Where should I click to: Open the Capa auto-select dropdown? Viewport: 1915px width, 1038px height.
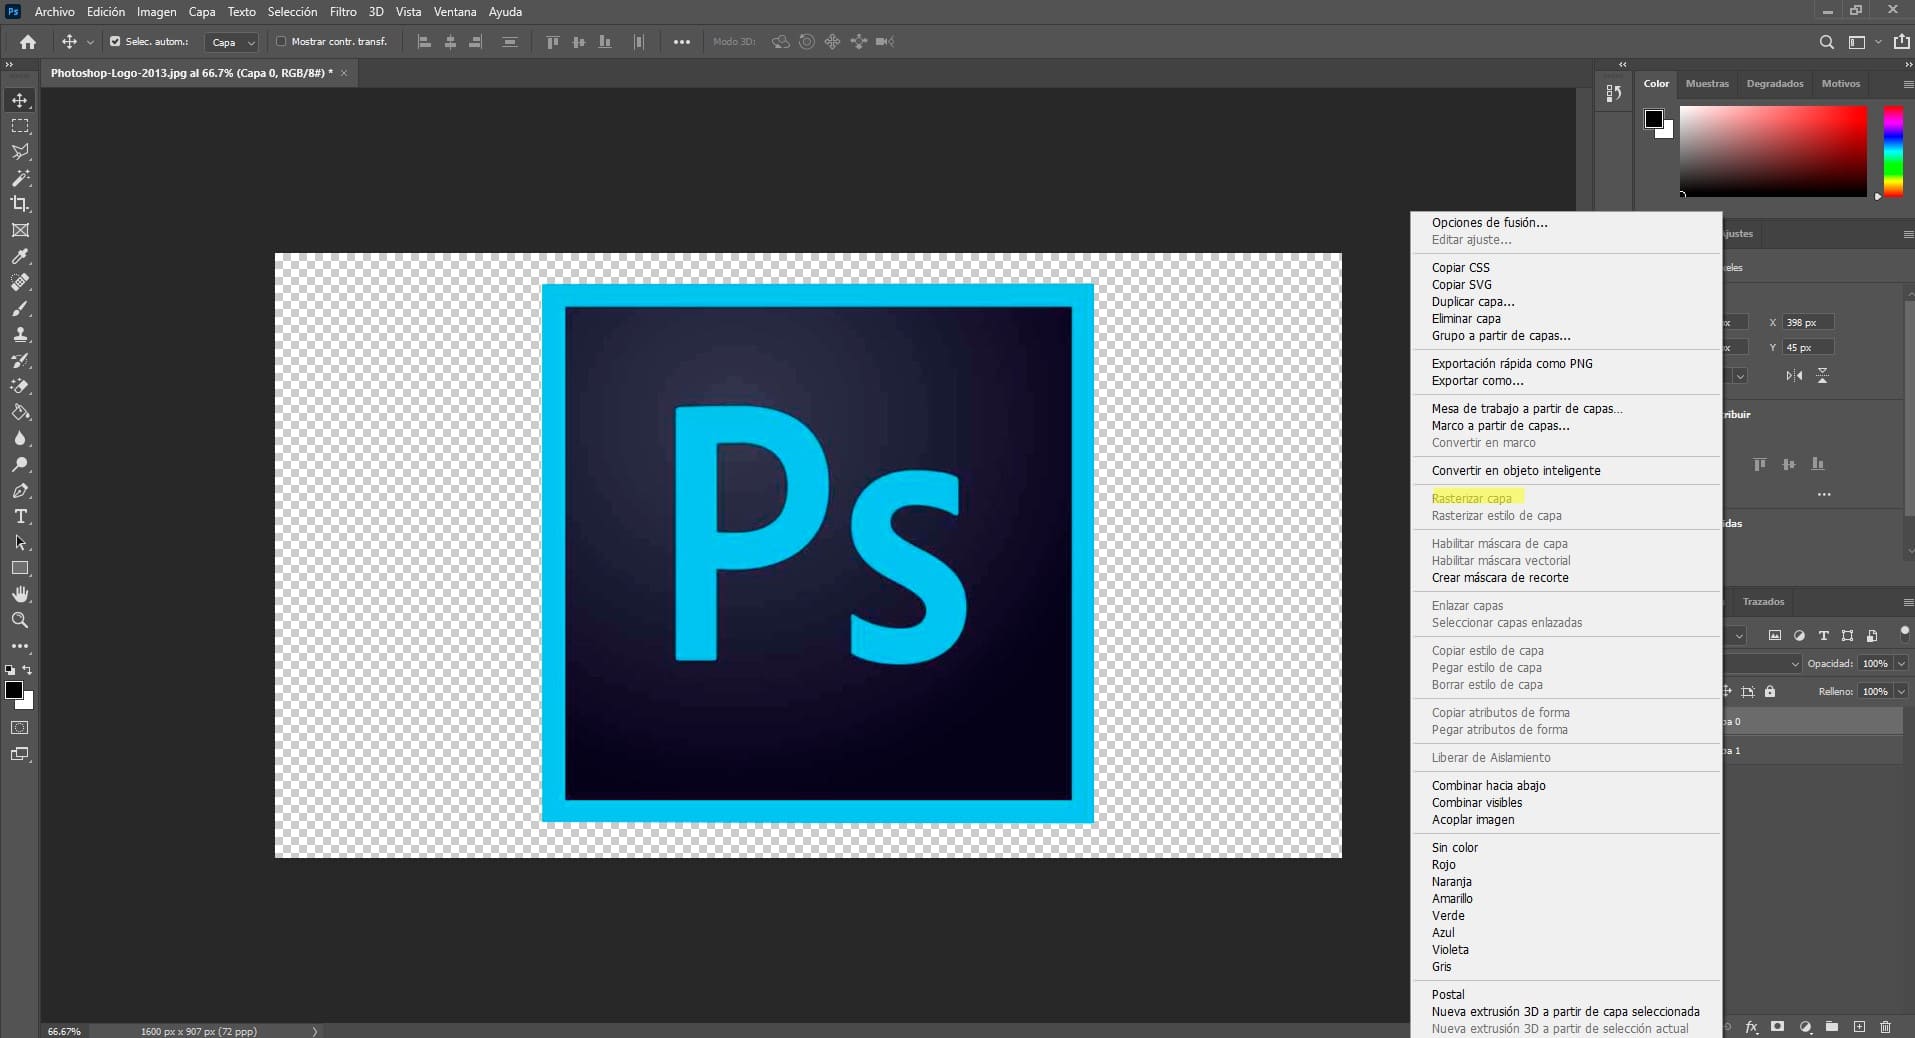pos(232,42)
